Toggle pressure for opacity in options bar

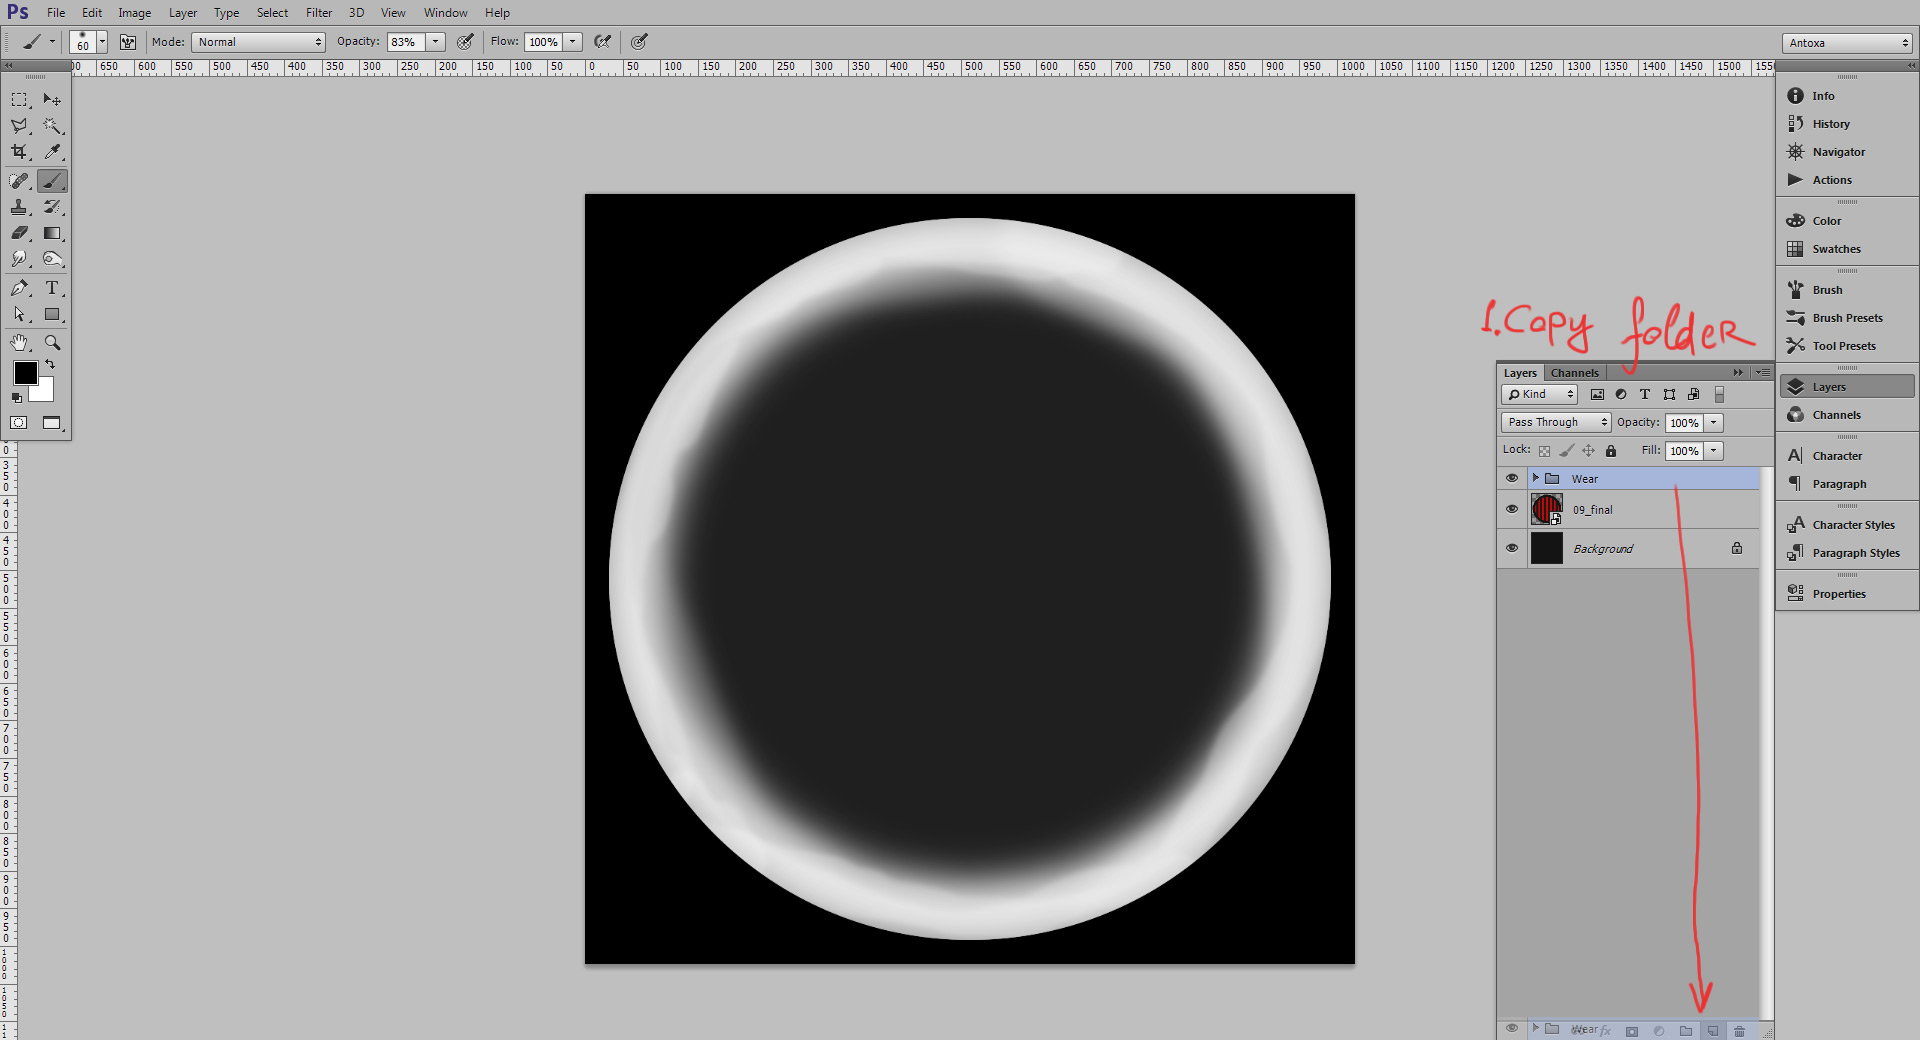click(465, 42)
